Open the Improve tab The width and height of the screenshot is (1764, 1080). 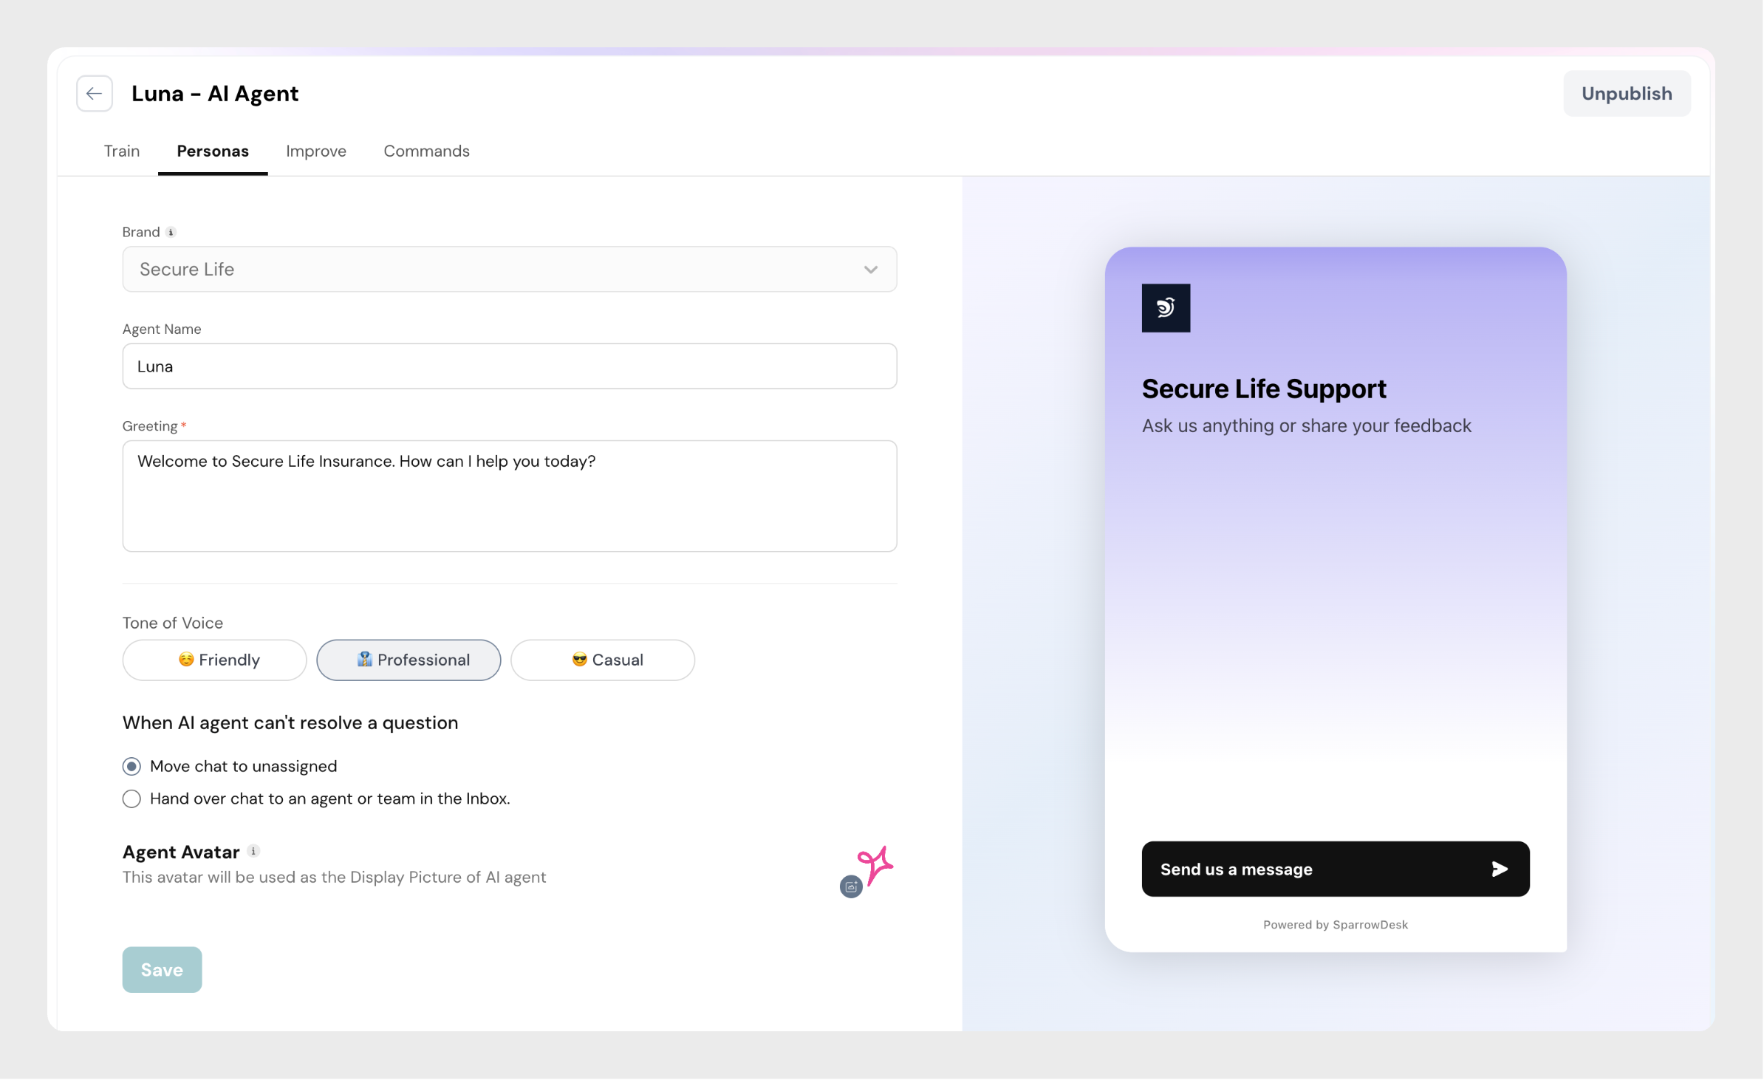point(316,151)
